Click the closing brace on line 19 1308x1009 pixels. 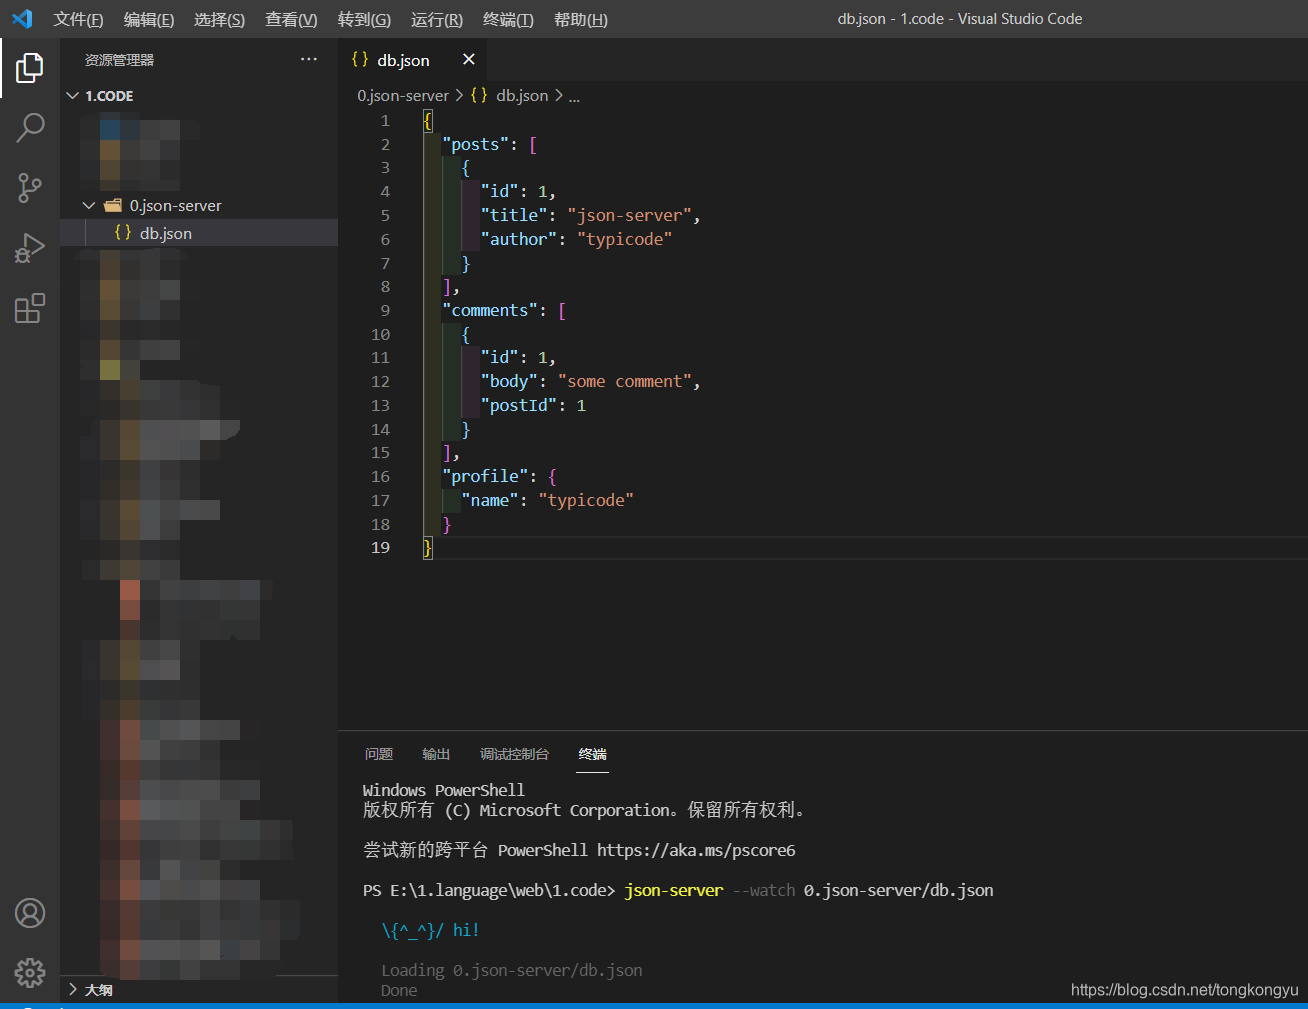tap(427, 547)
